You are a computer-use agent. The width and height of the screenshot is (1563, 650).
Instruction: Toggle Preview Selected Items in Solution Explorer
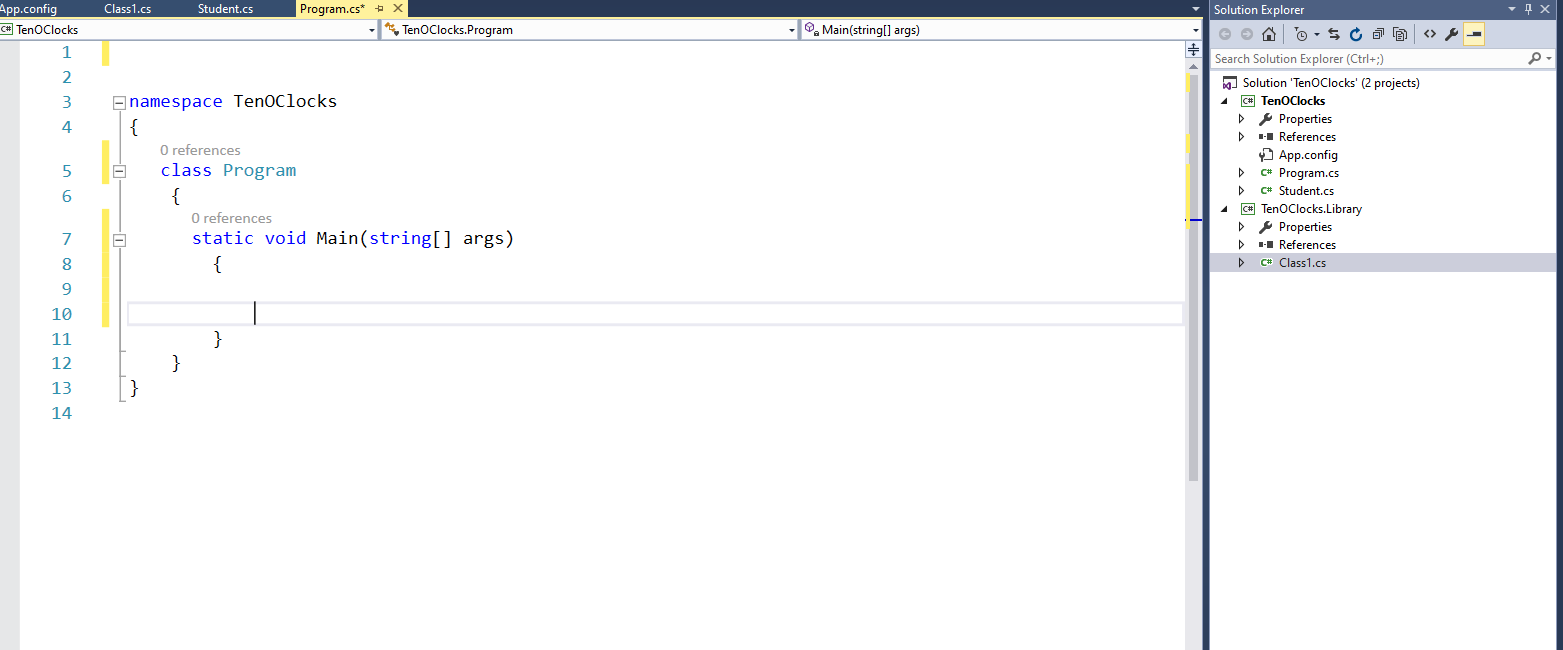coord(1474,33)
